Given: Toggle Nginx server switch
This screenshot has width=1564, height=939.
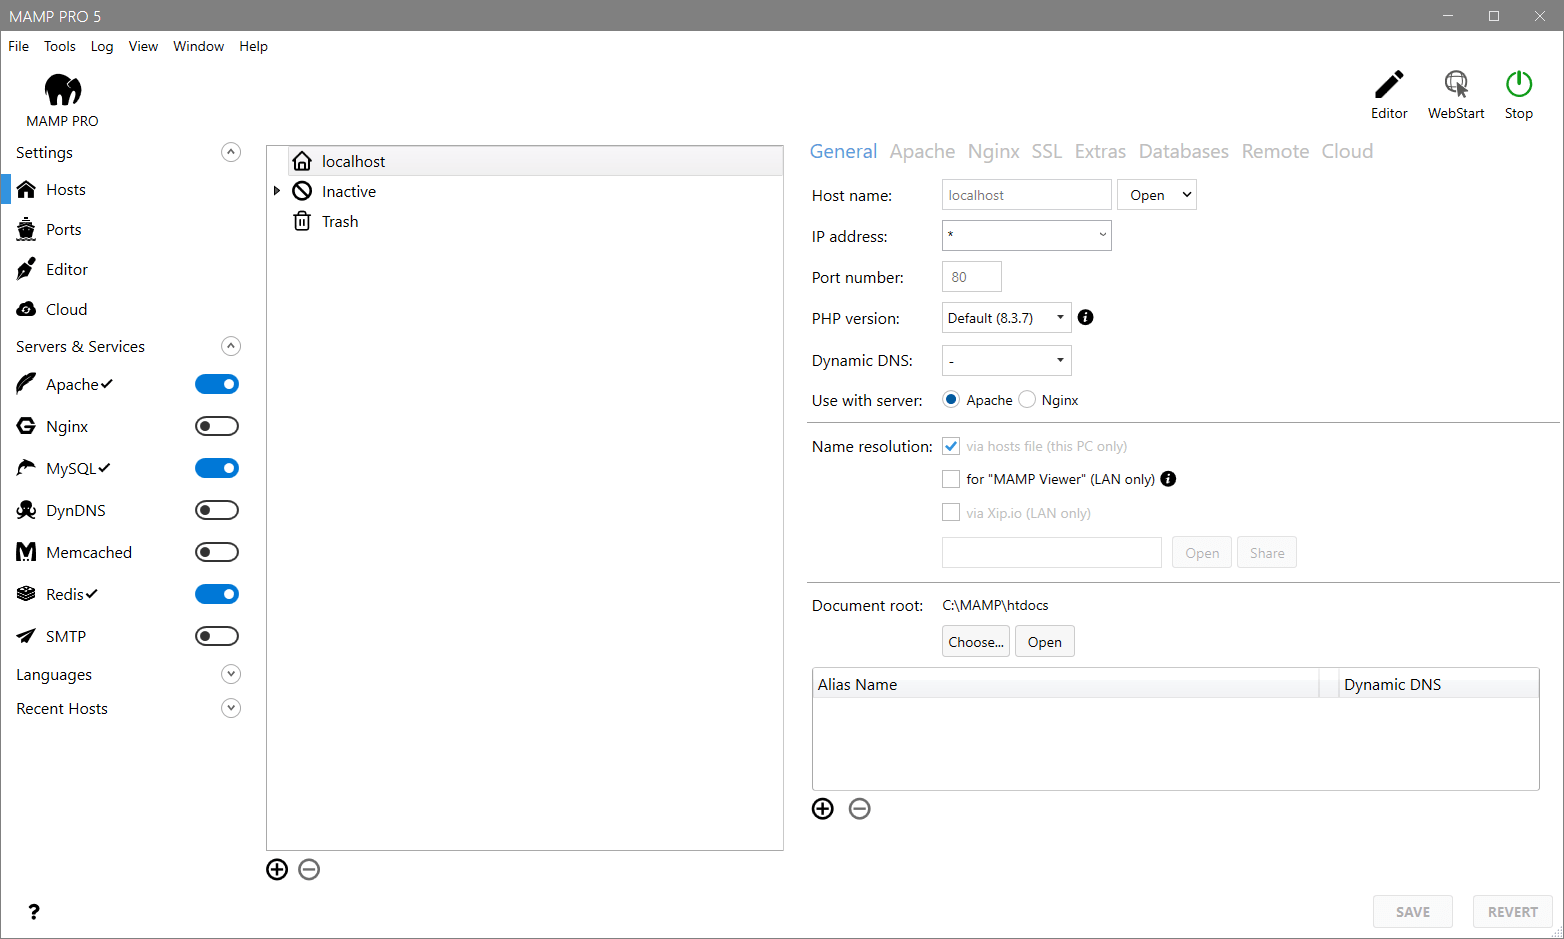Looking at the screenshot, I should point(217,427).
